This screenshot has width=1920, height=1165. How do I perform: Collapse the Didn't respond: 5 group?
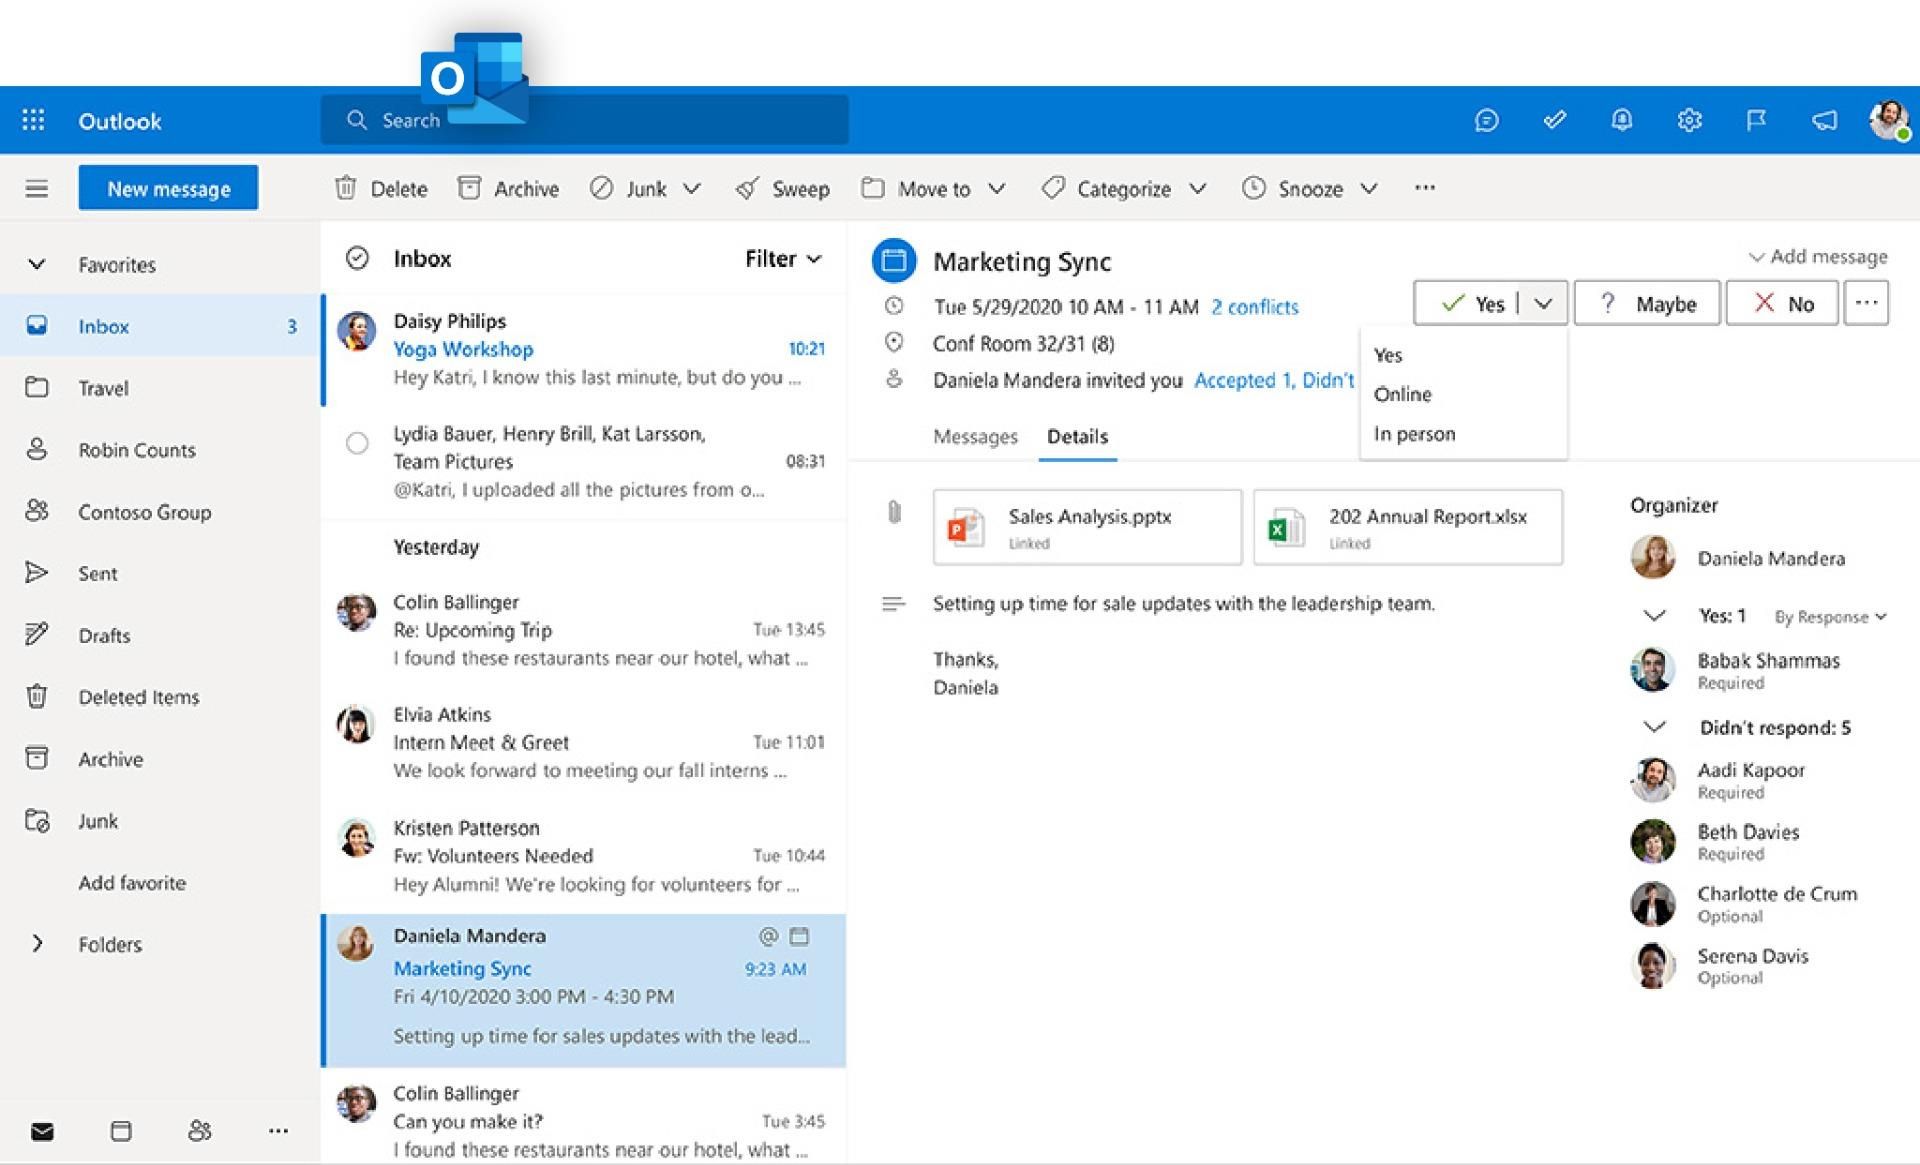coord(1654,727)
